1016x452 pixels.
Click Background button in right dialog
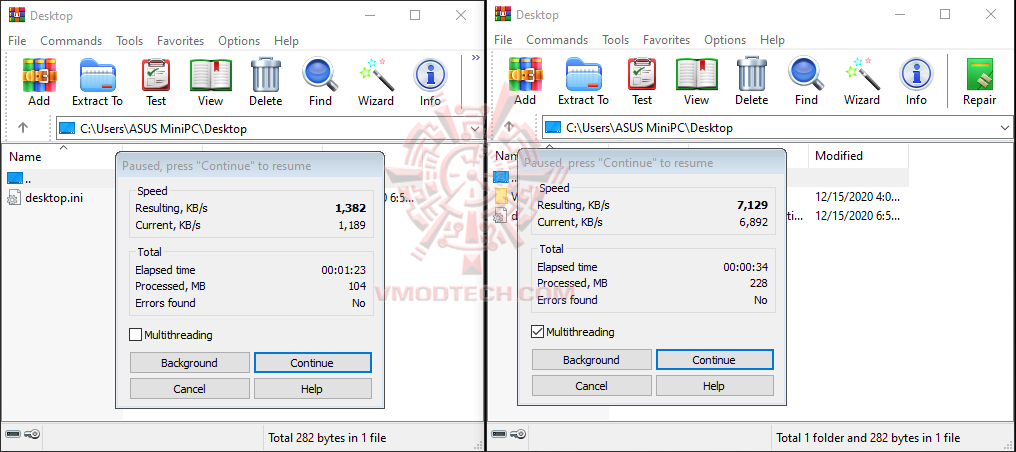point(592,359)
